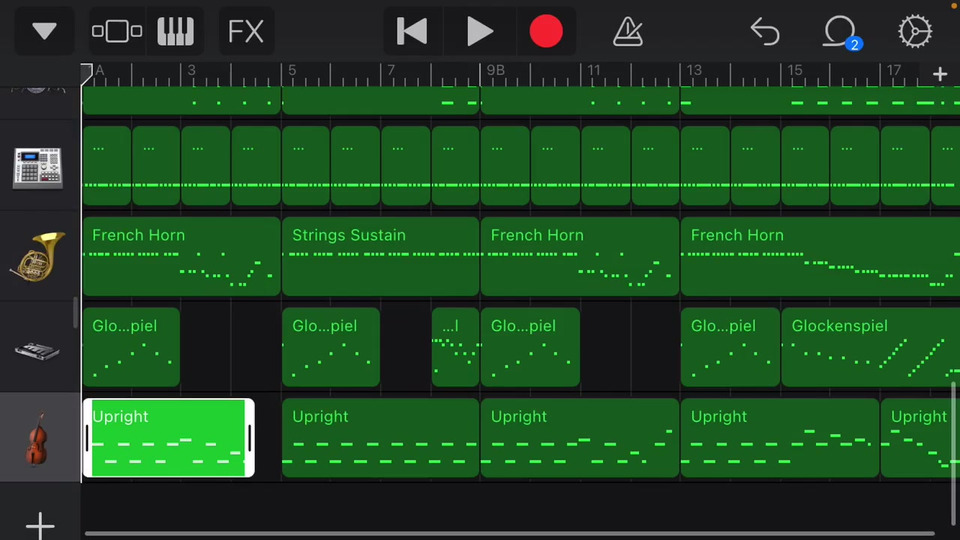960x540 pixels.
Task: Click ruler at bar 17
Action: [893, 70]
